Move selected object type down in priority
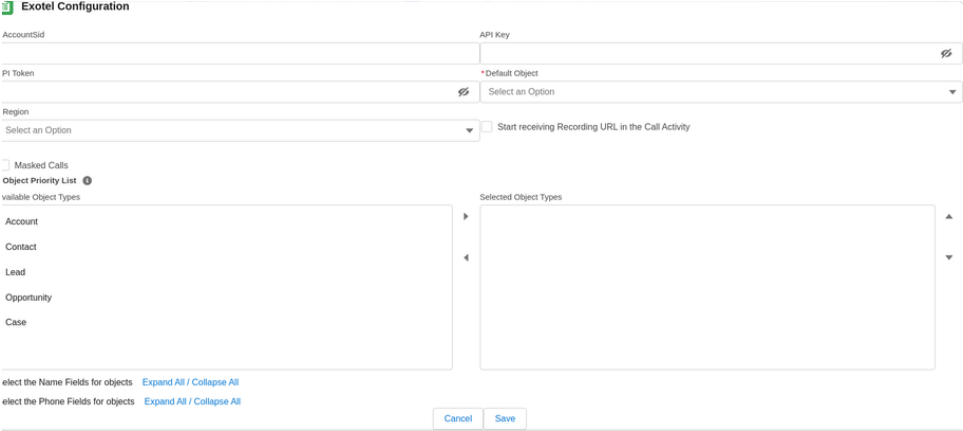963x431 pixels. pos(949,257)
